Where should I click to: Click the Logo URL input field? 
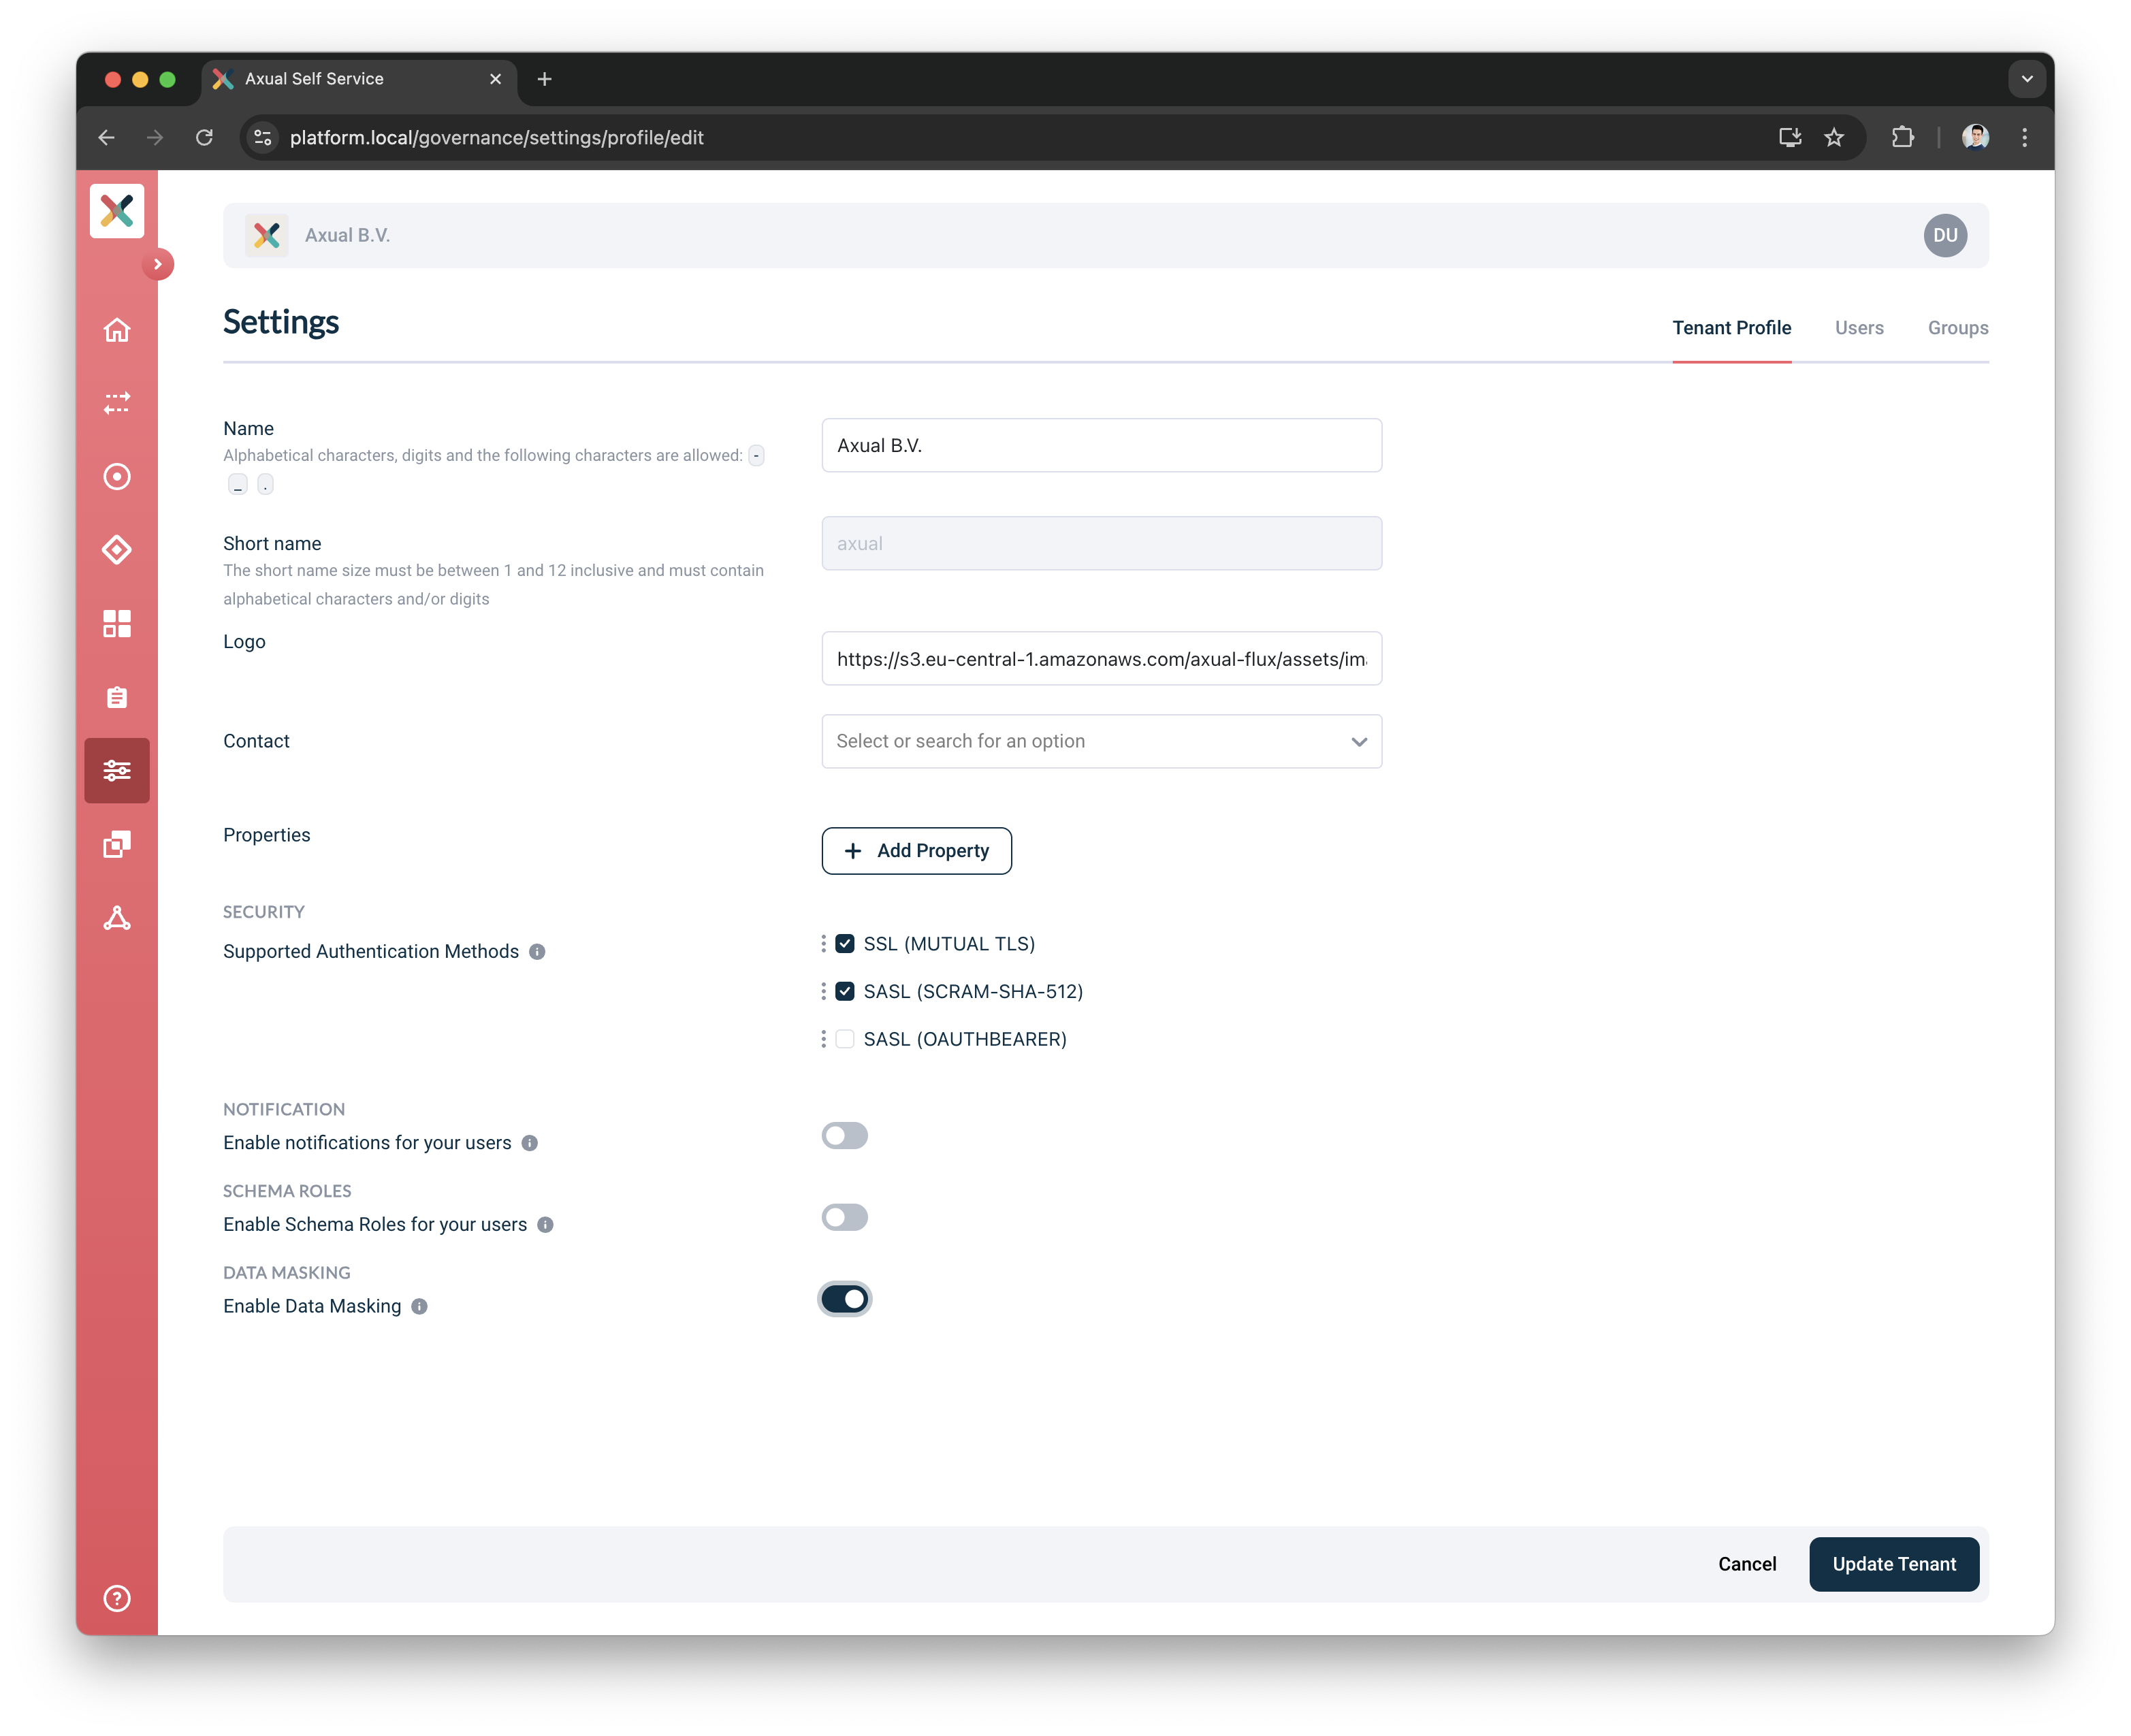1101,660
